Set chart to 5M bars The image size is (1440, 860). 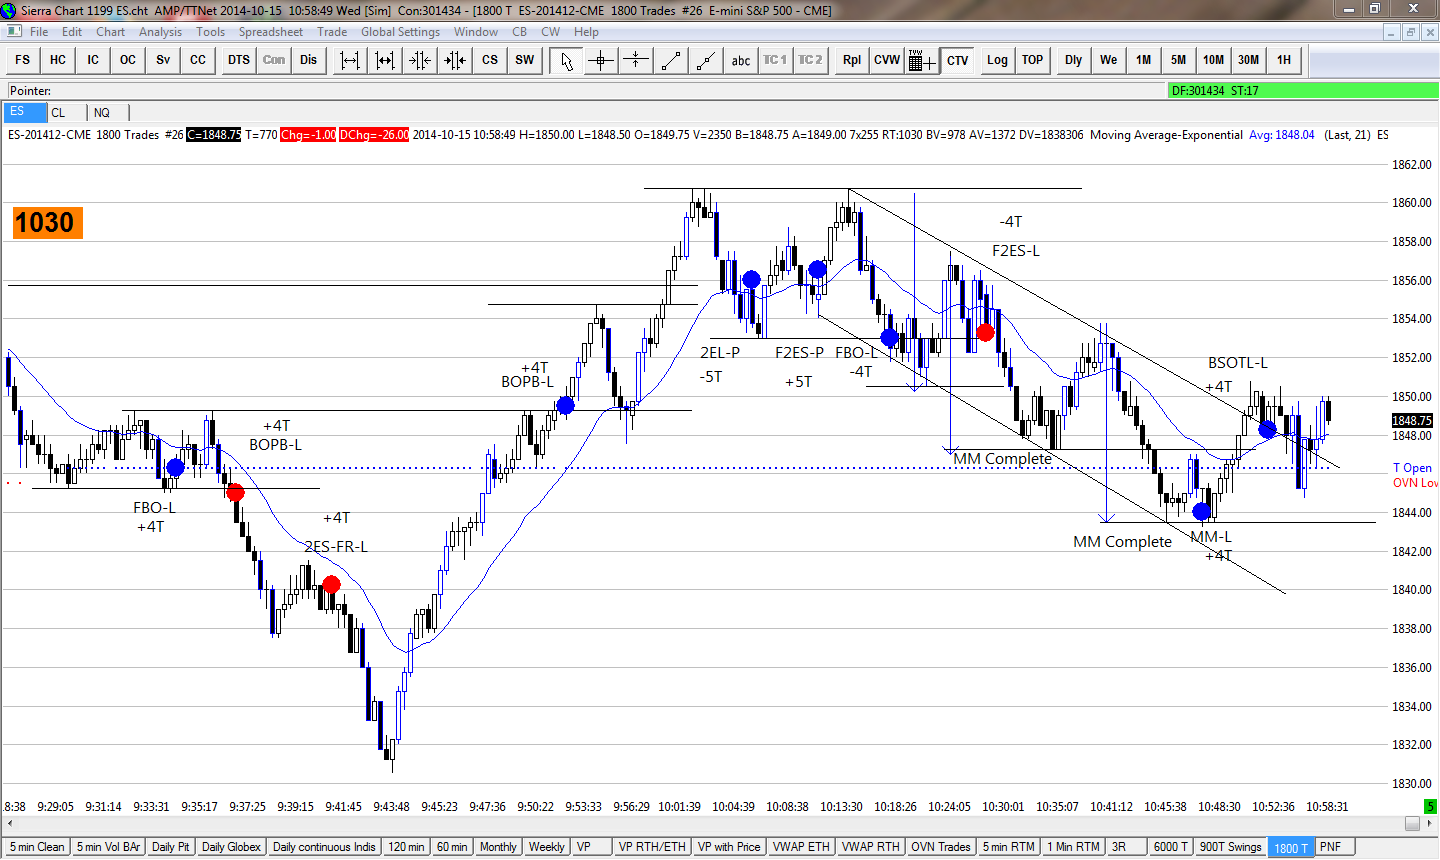(1179, 60)
